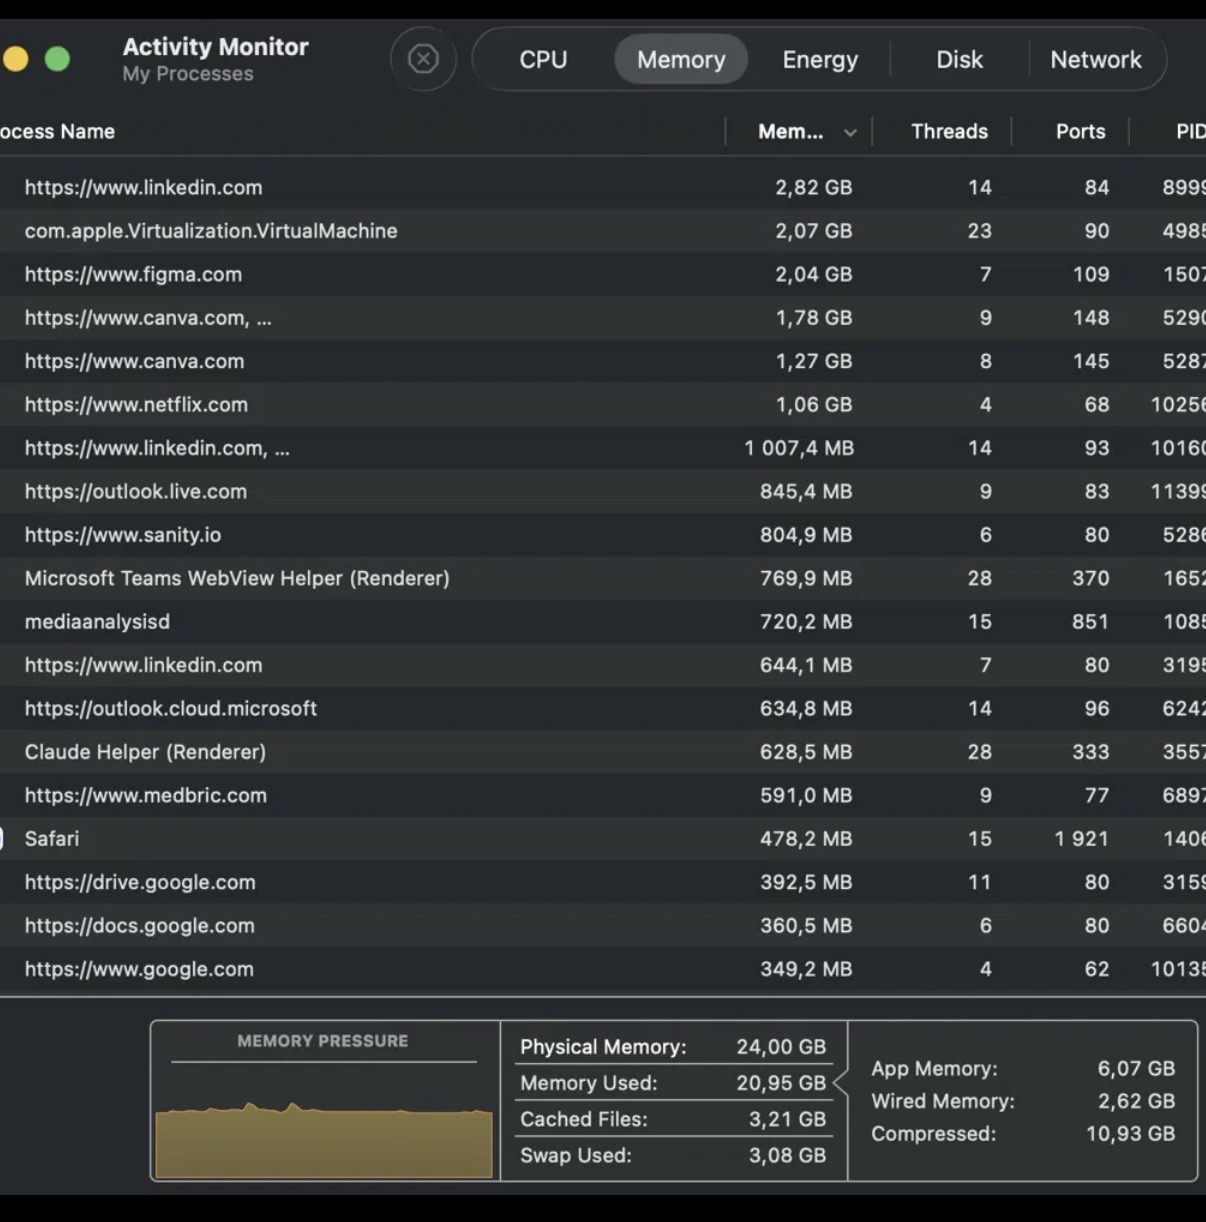The image size is (1206, 1222).
Task: Select the mediaanalysisd process row
Action: pyautogui.click(x=603, y=622)
